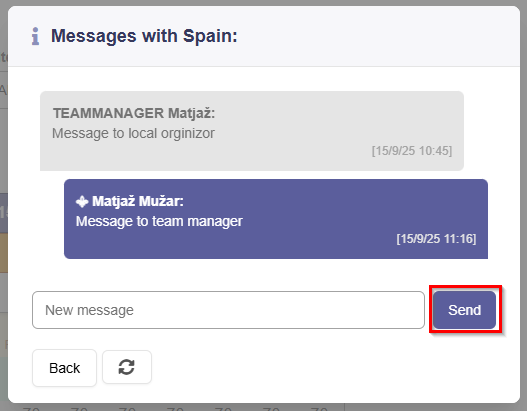527x411 pixels.
Task: Click the "Message to local orginizor" text
Action: 133,133
